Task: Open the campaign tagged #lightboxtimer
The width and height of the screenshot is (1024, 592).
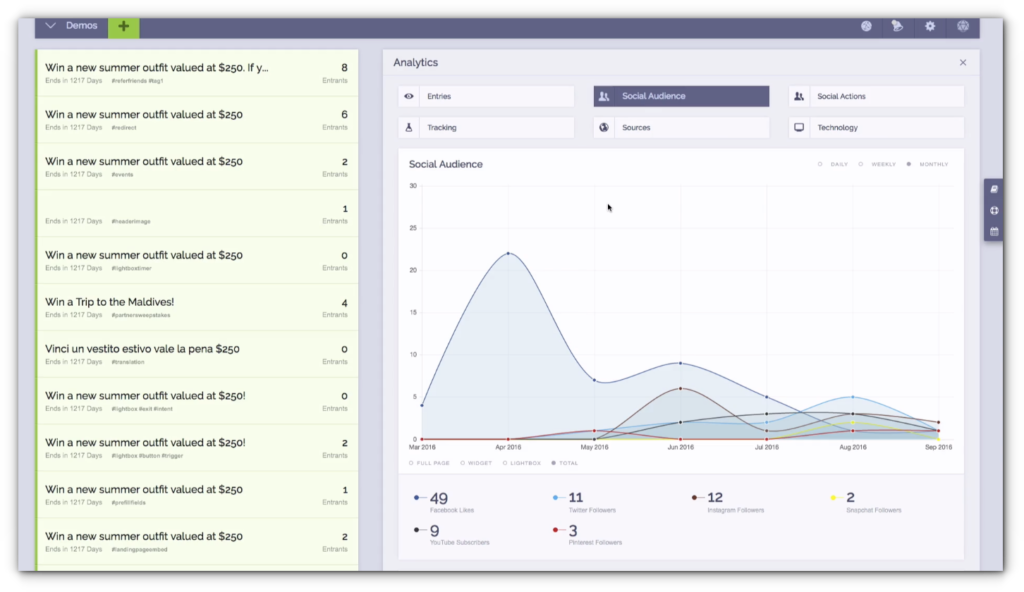Action: coord(197,261)
